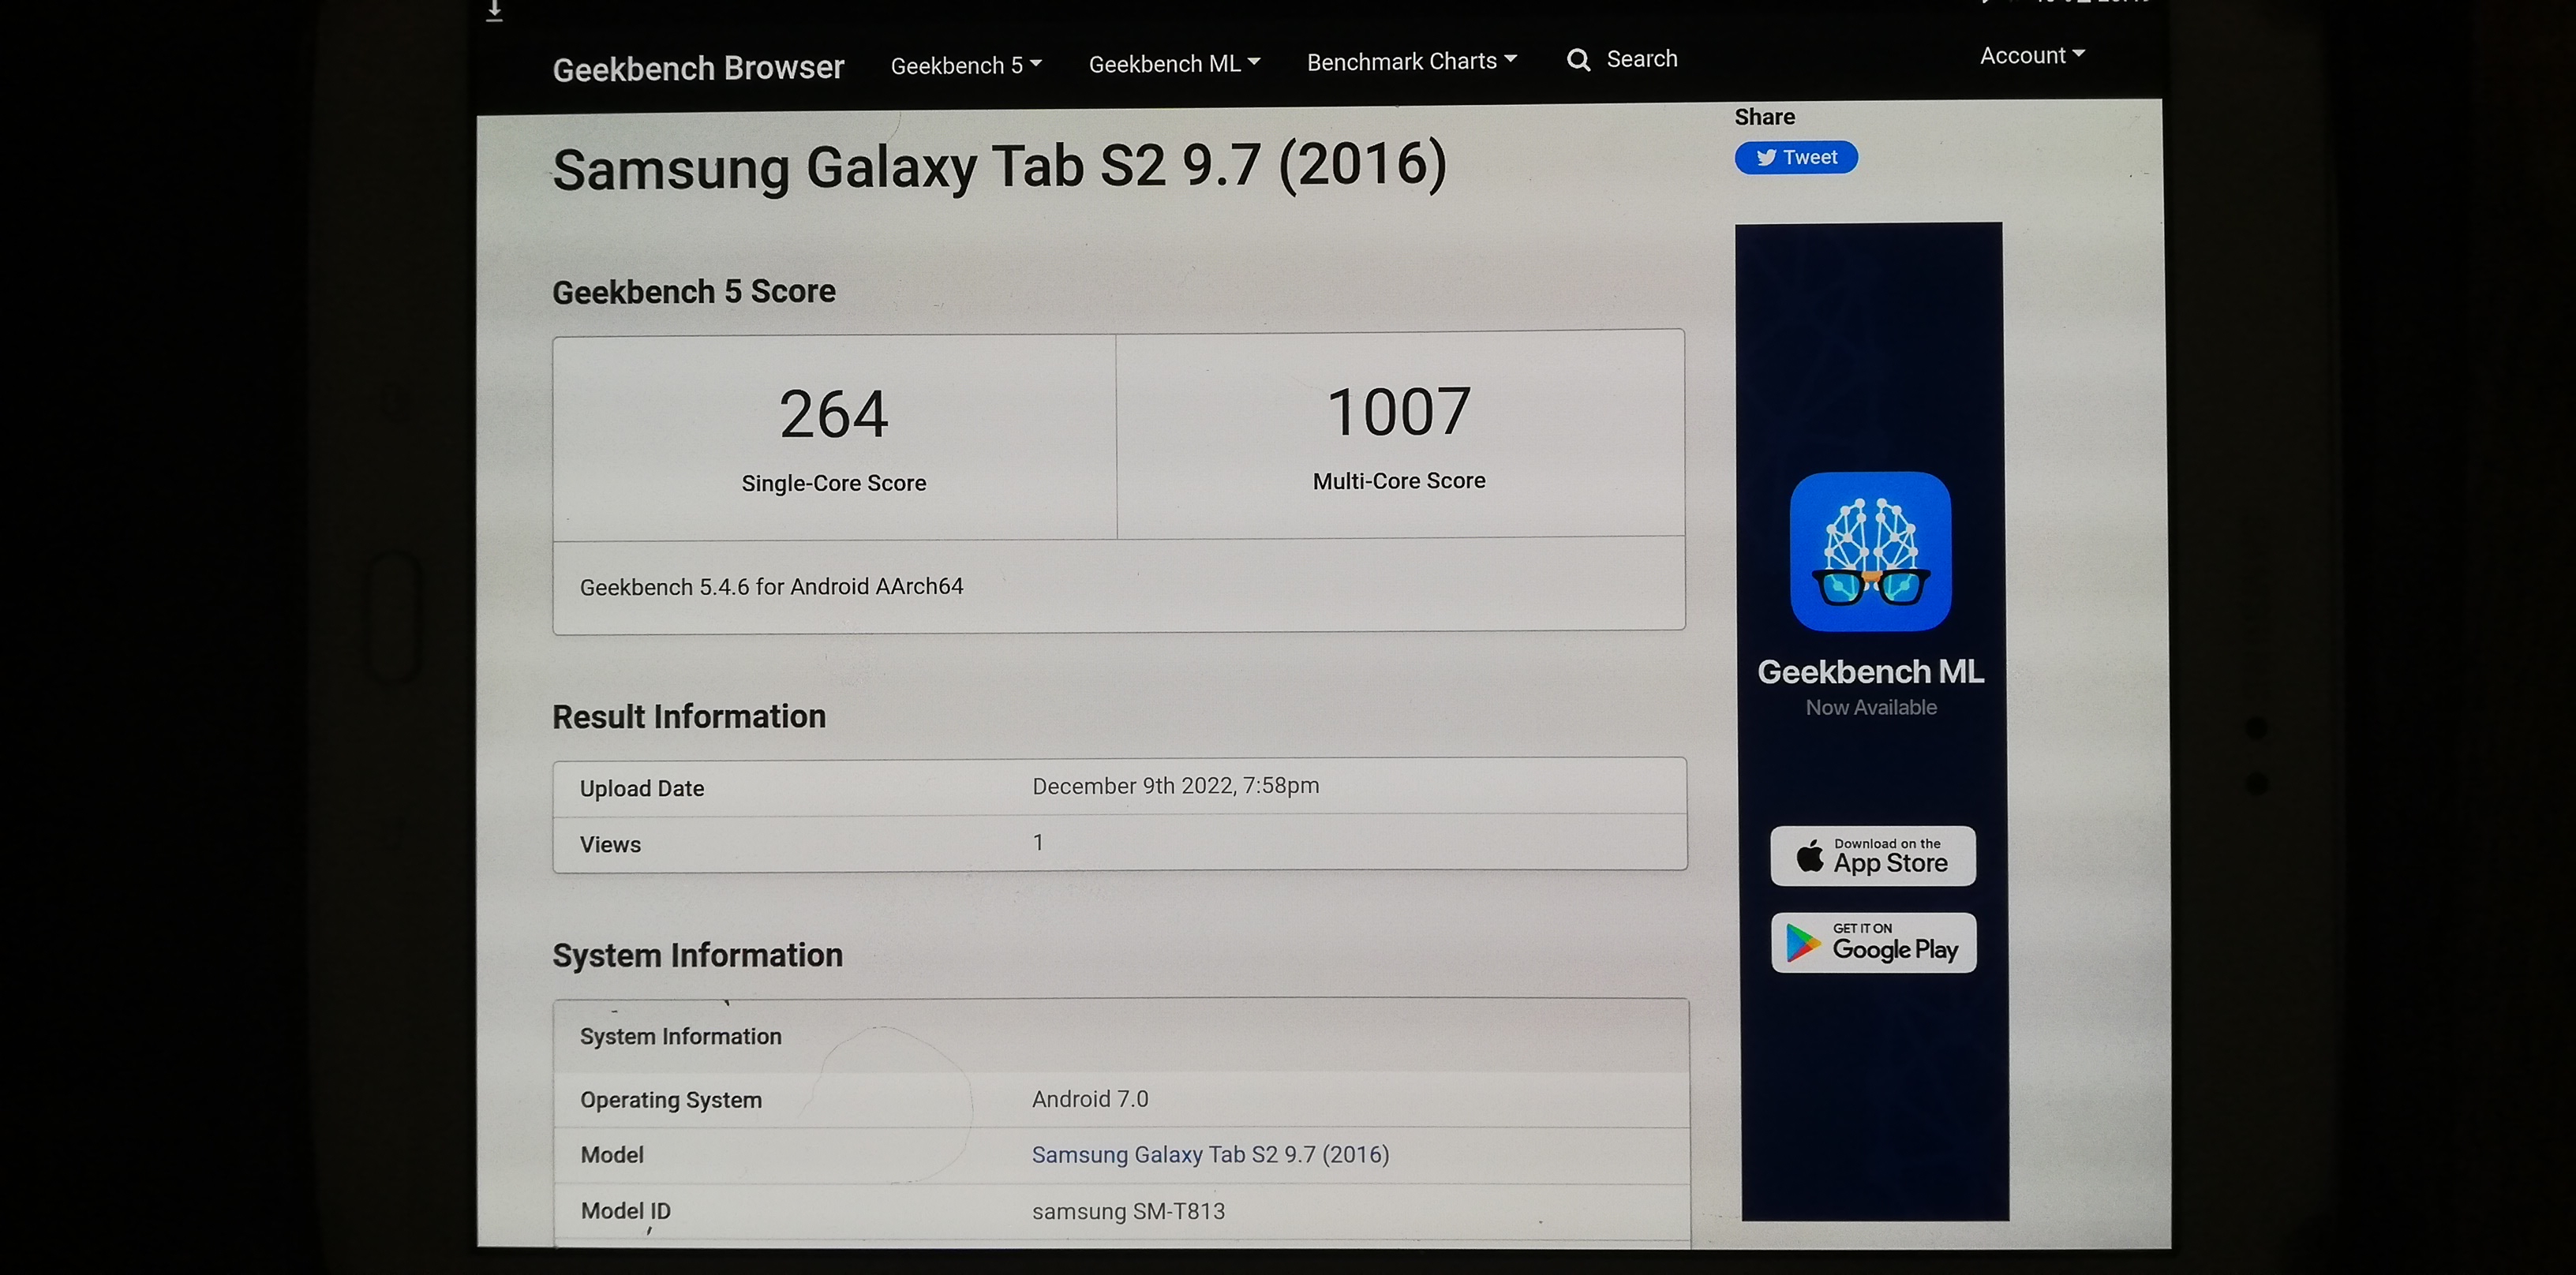The width and height of the screenshot is (2576, 1275).
Task: Click the Model ID row label
Action: (626, 1211)
